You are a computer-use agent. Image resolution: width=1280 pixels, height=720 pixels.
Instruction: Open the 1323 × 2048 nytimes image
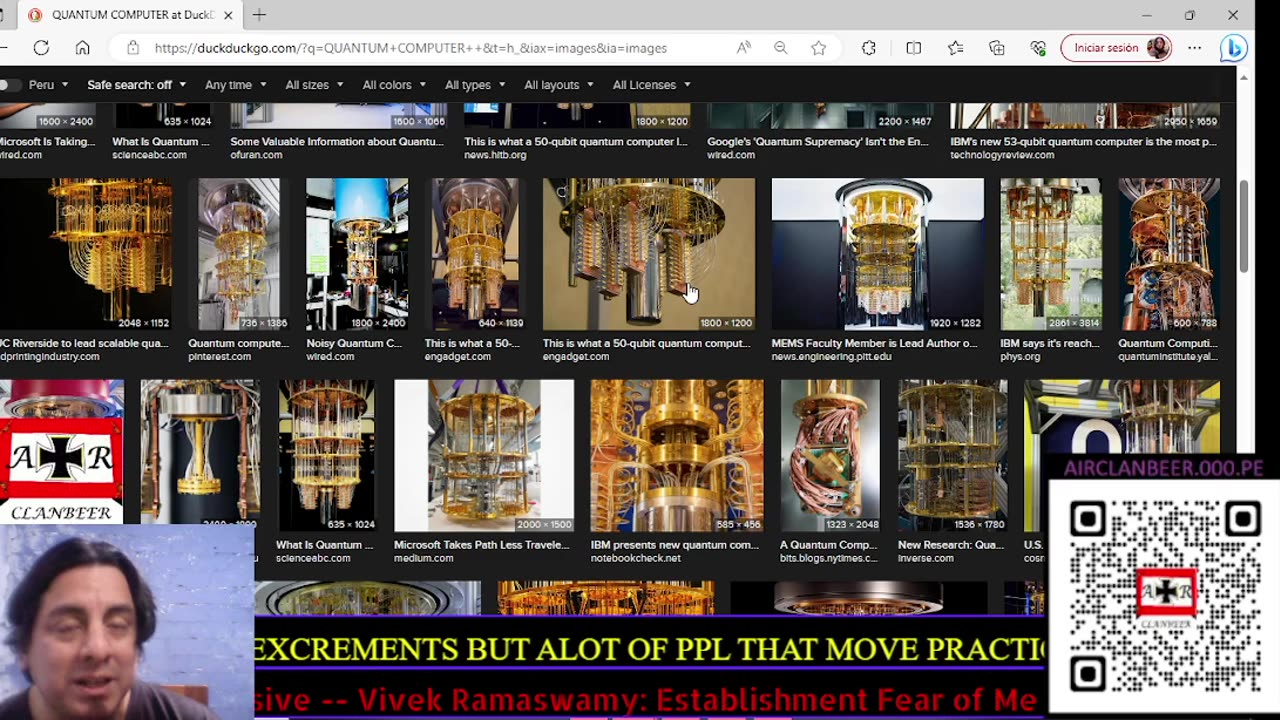click(x=830, y=455)
